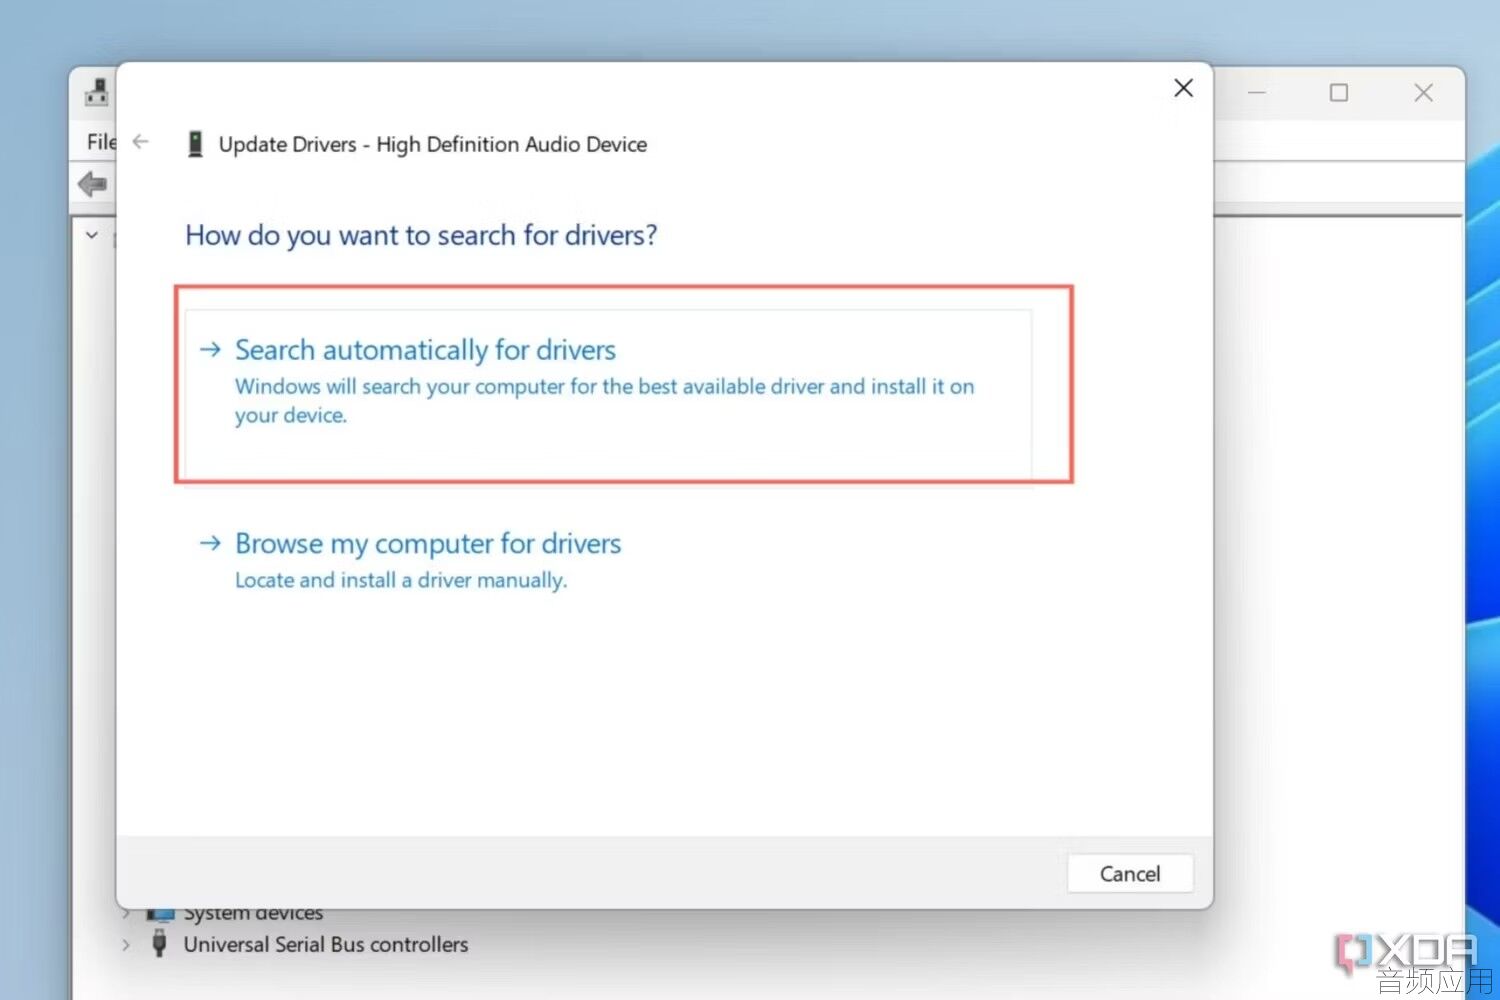Select Universal Serial Bus controllers entry
This screenshot has width=1500, height=1000.
[326, 944]
